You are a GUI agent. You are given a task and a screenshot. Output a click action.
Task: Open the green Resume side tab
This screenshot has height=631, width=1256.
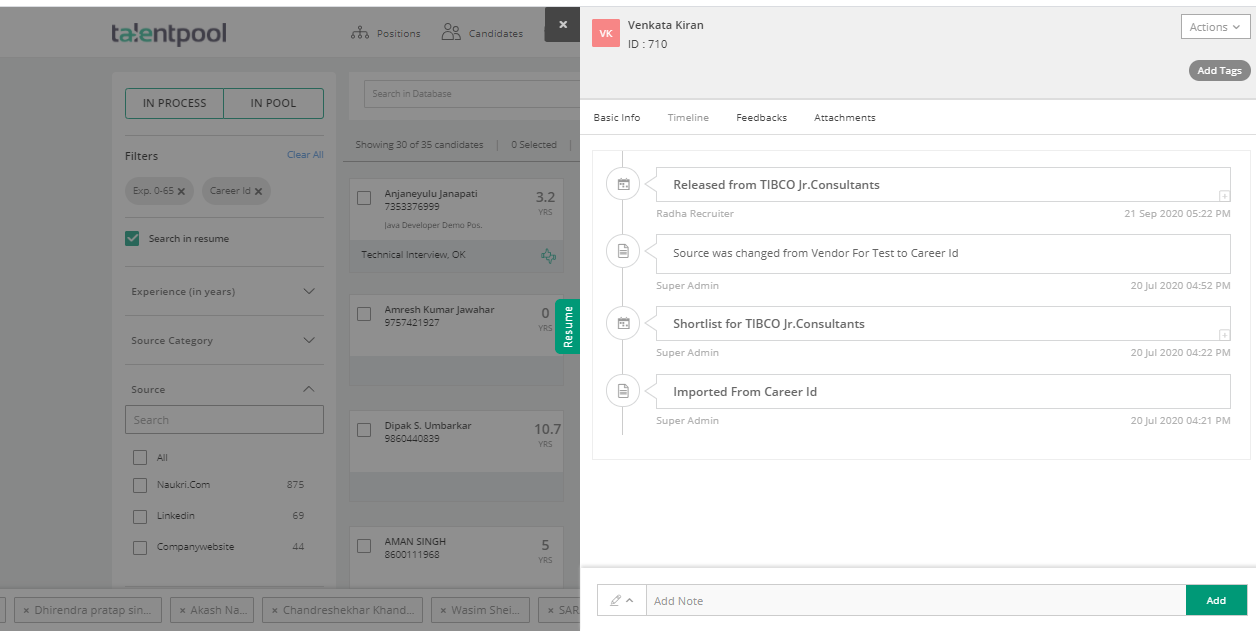coord(567,326)
